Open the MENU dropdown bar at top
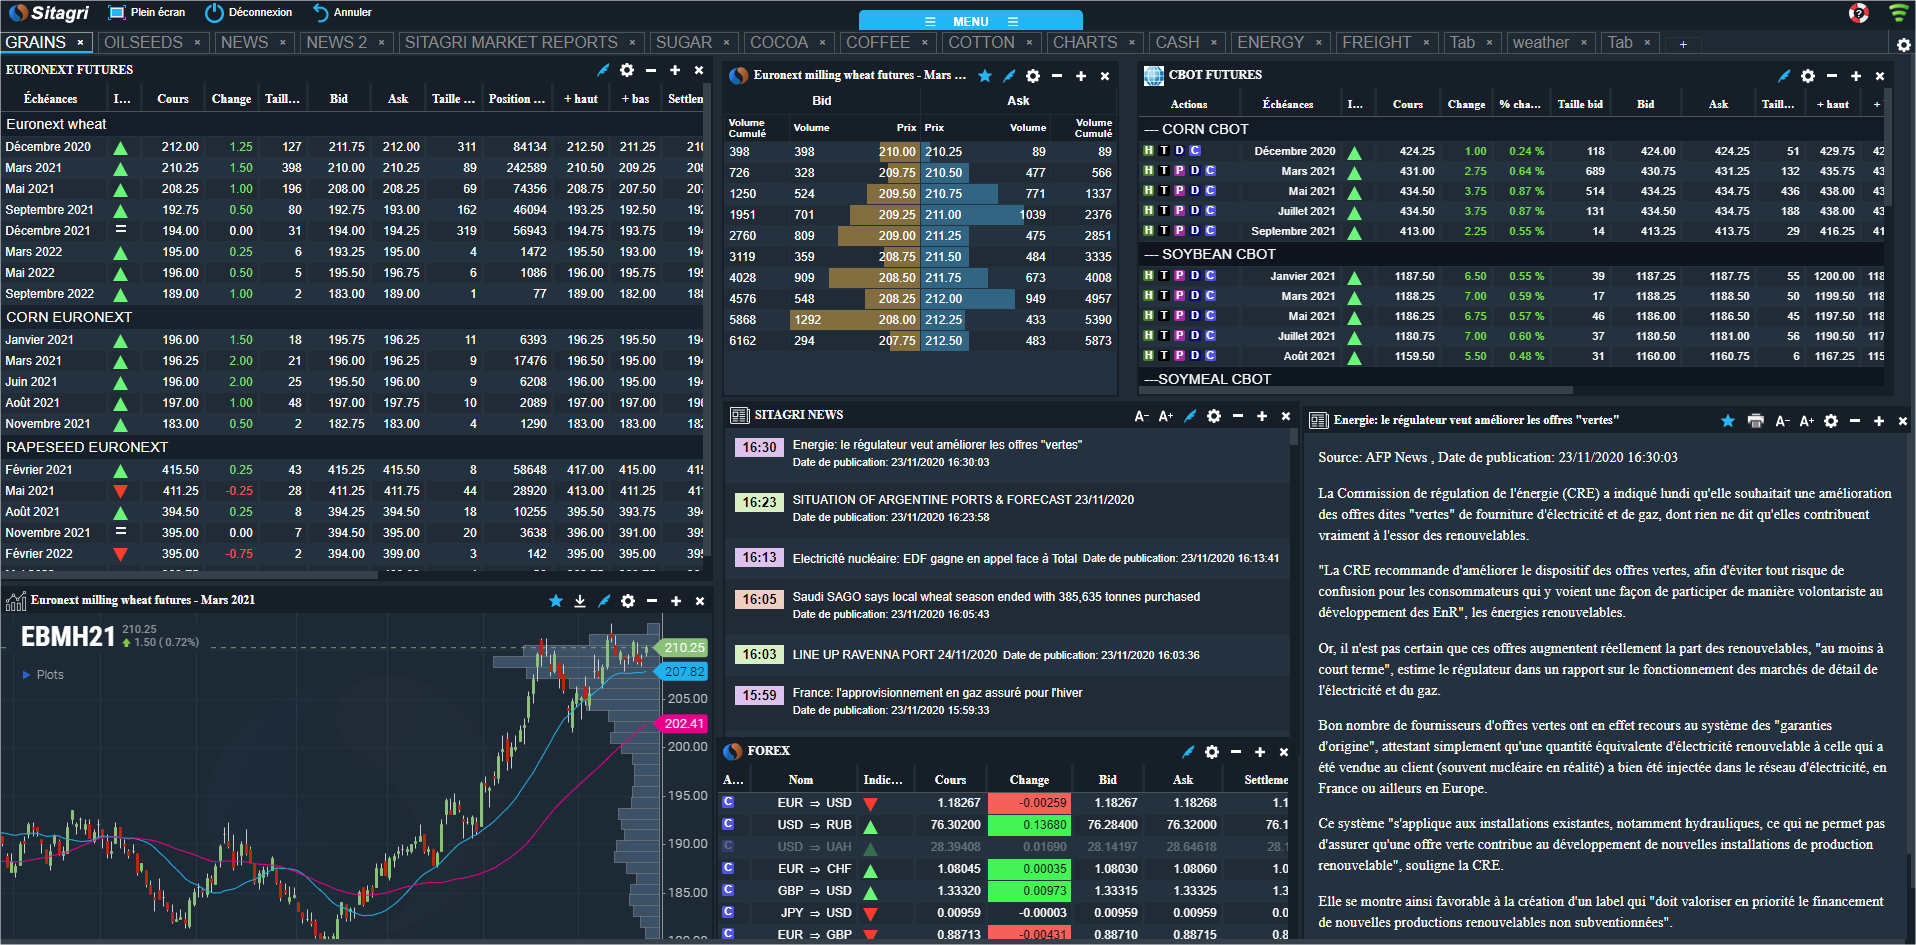Image resolution: width=1916 pixels, height=945 pixels. tap(970, 21)
